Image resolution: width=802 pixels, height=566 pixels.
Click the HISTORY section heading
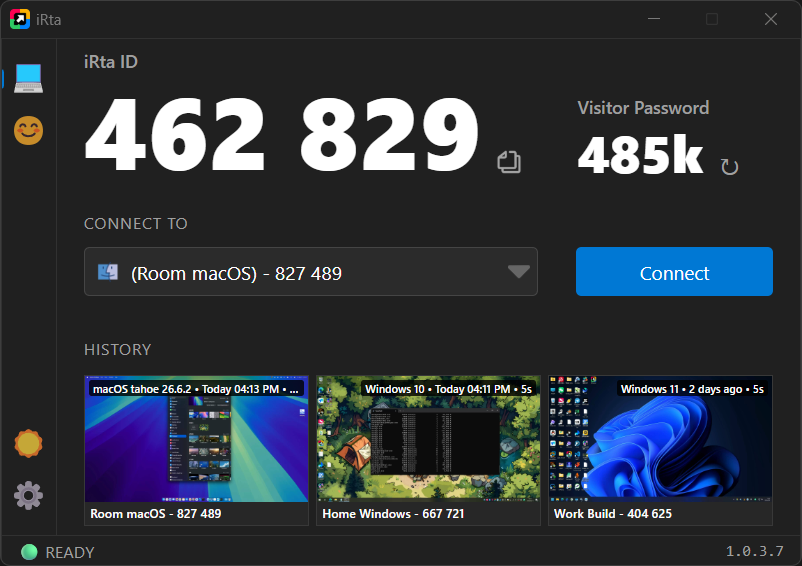point(118,350)
